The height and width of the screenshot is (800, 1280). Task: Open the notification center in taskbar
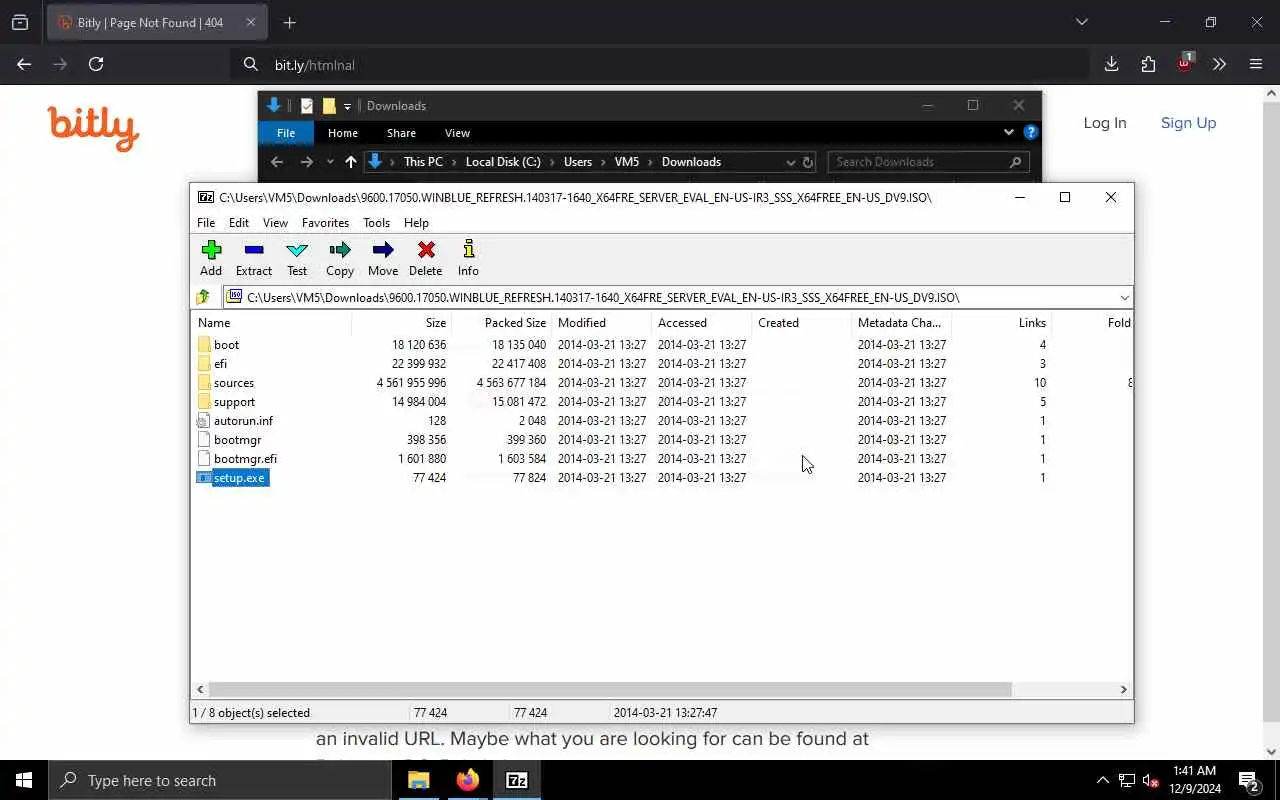click(x=1249, y=780)
